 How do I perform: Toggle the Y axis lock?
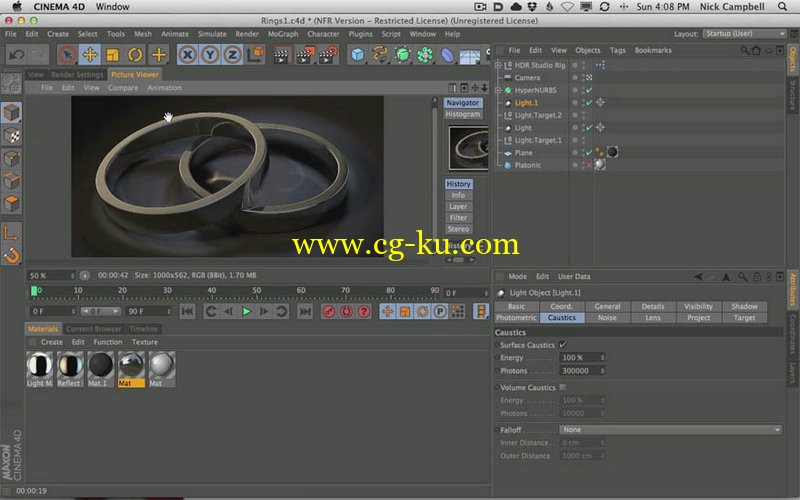(210, 55)
